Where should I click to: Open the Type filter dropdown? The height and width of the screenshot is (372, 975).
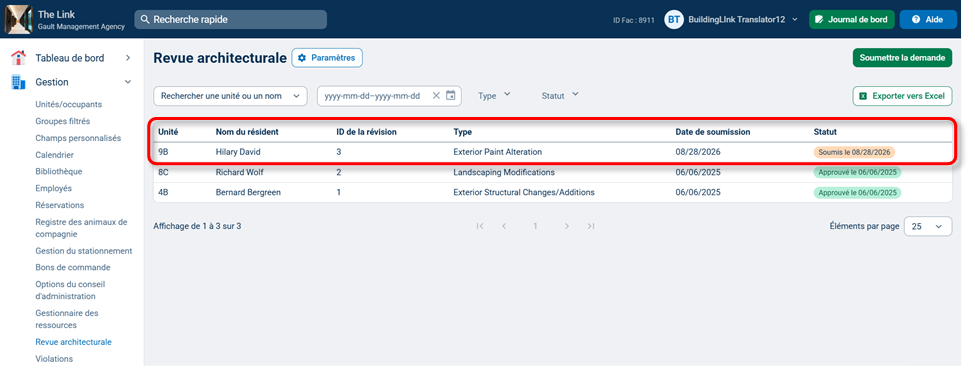(494, 96)
